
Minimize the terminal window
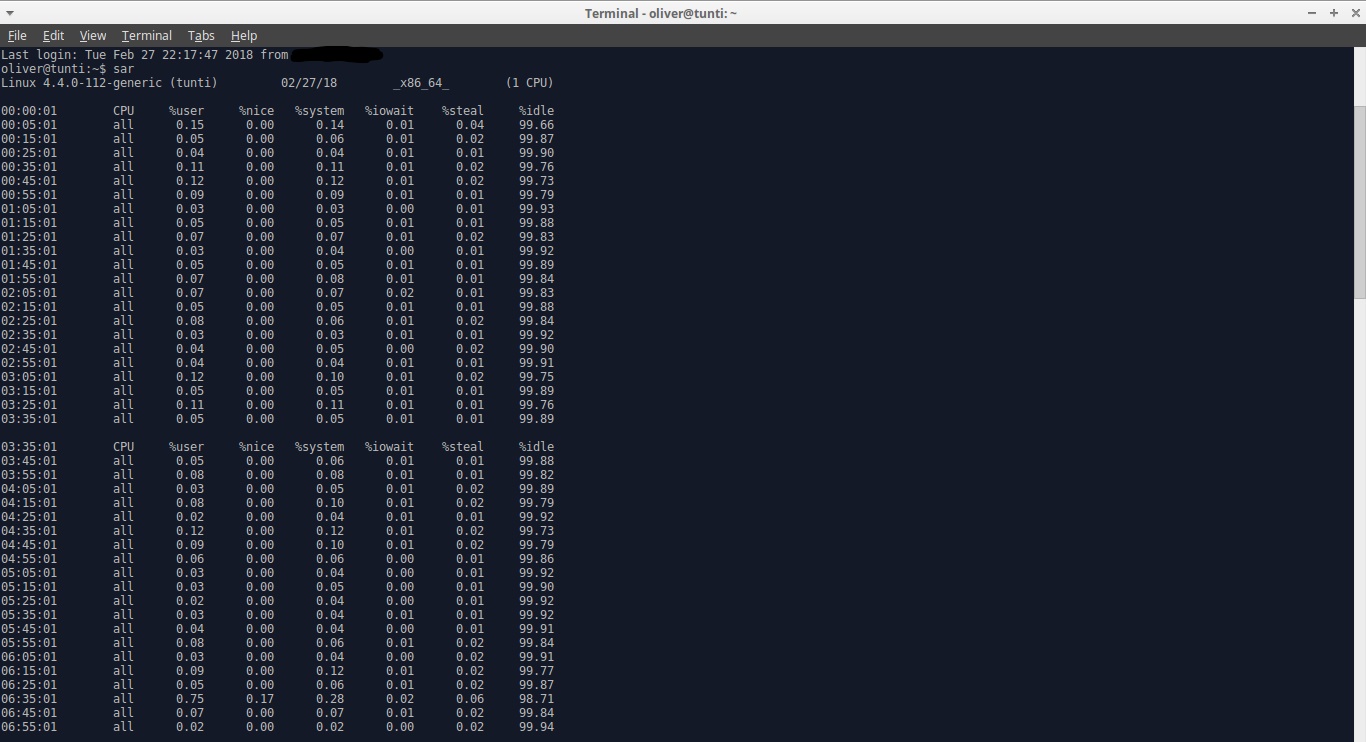click(1311, 13)
